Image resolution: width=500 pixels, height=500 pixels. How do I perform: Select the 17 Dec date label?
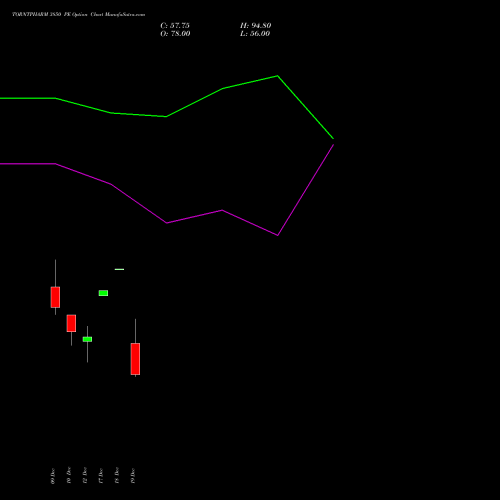(x=101, y=476)
